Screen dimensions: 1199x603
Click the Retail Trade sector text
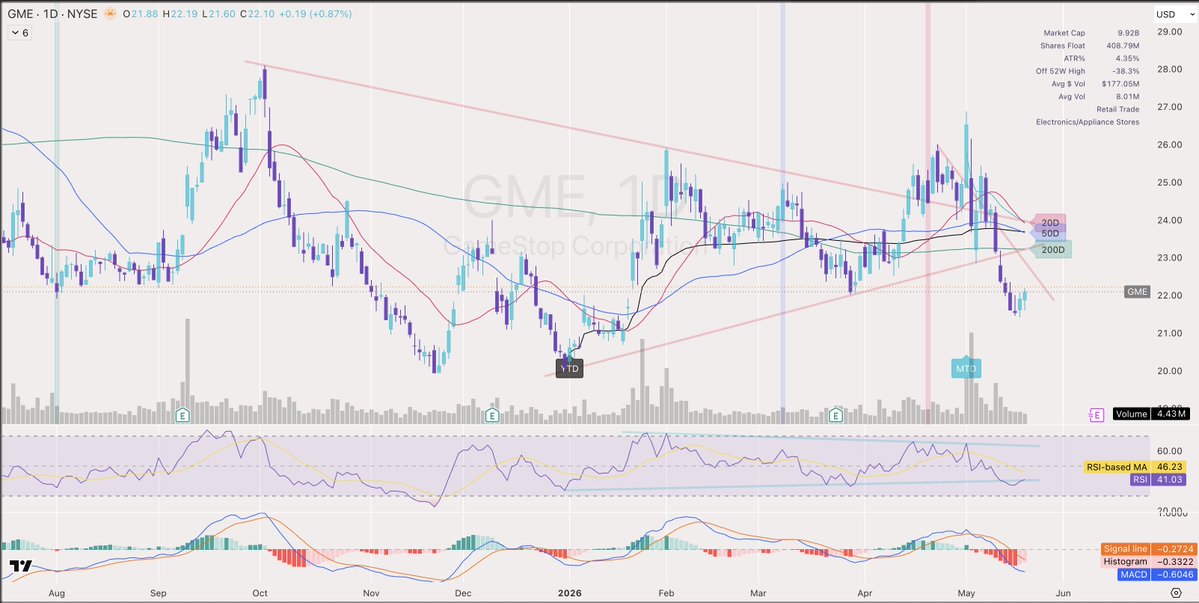pyautogui.click(x=1118, y=109)
